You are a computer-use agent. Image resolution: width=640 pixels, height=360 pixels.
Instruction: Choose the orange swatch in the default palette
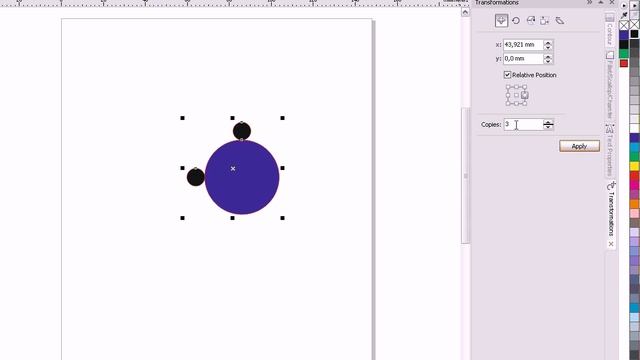(635, 204)
